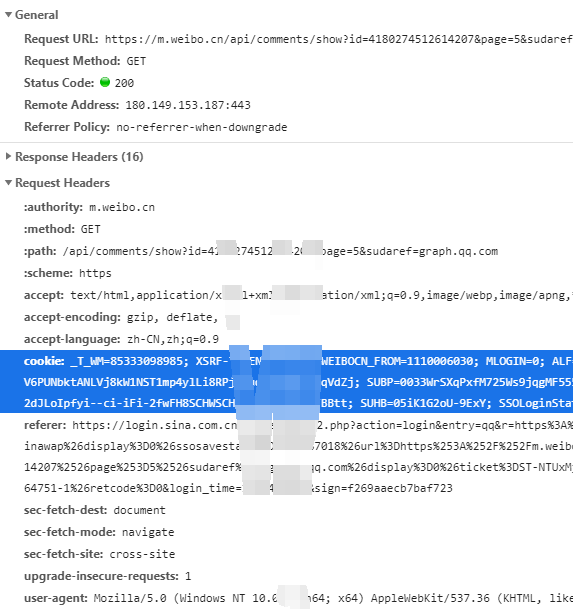Collapse the General section triangle

tap(8, 15)
